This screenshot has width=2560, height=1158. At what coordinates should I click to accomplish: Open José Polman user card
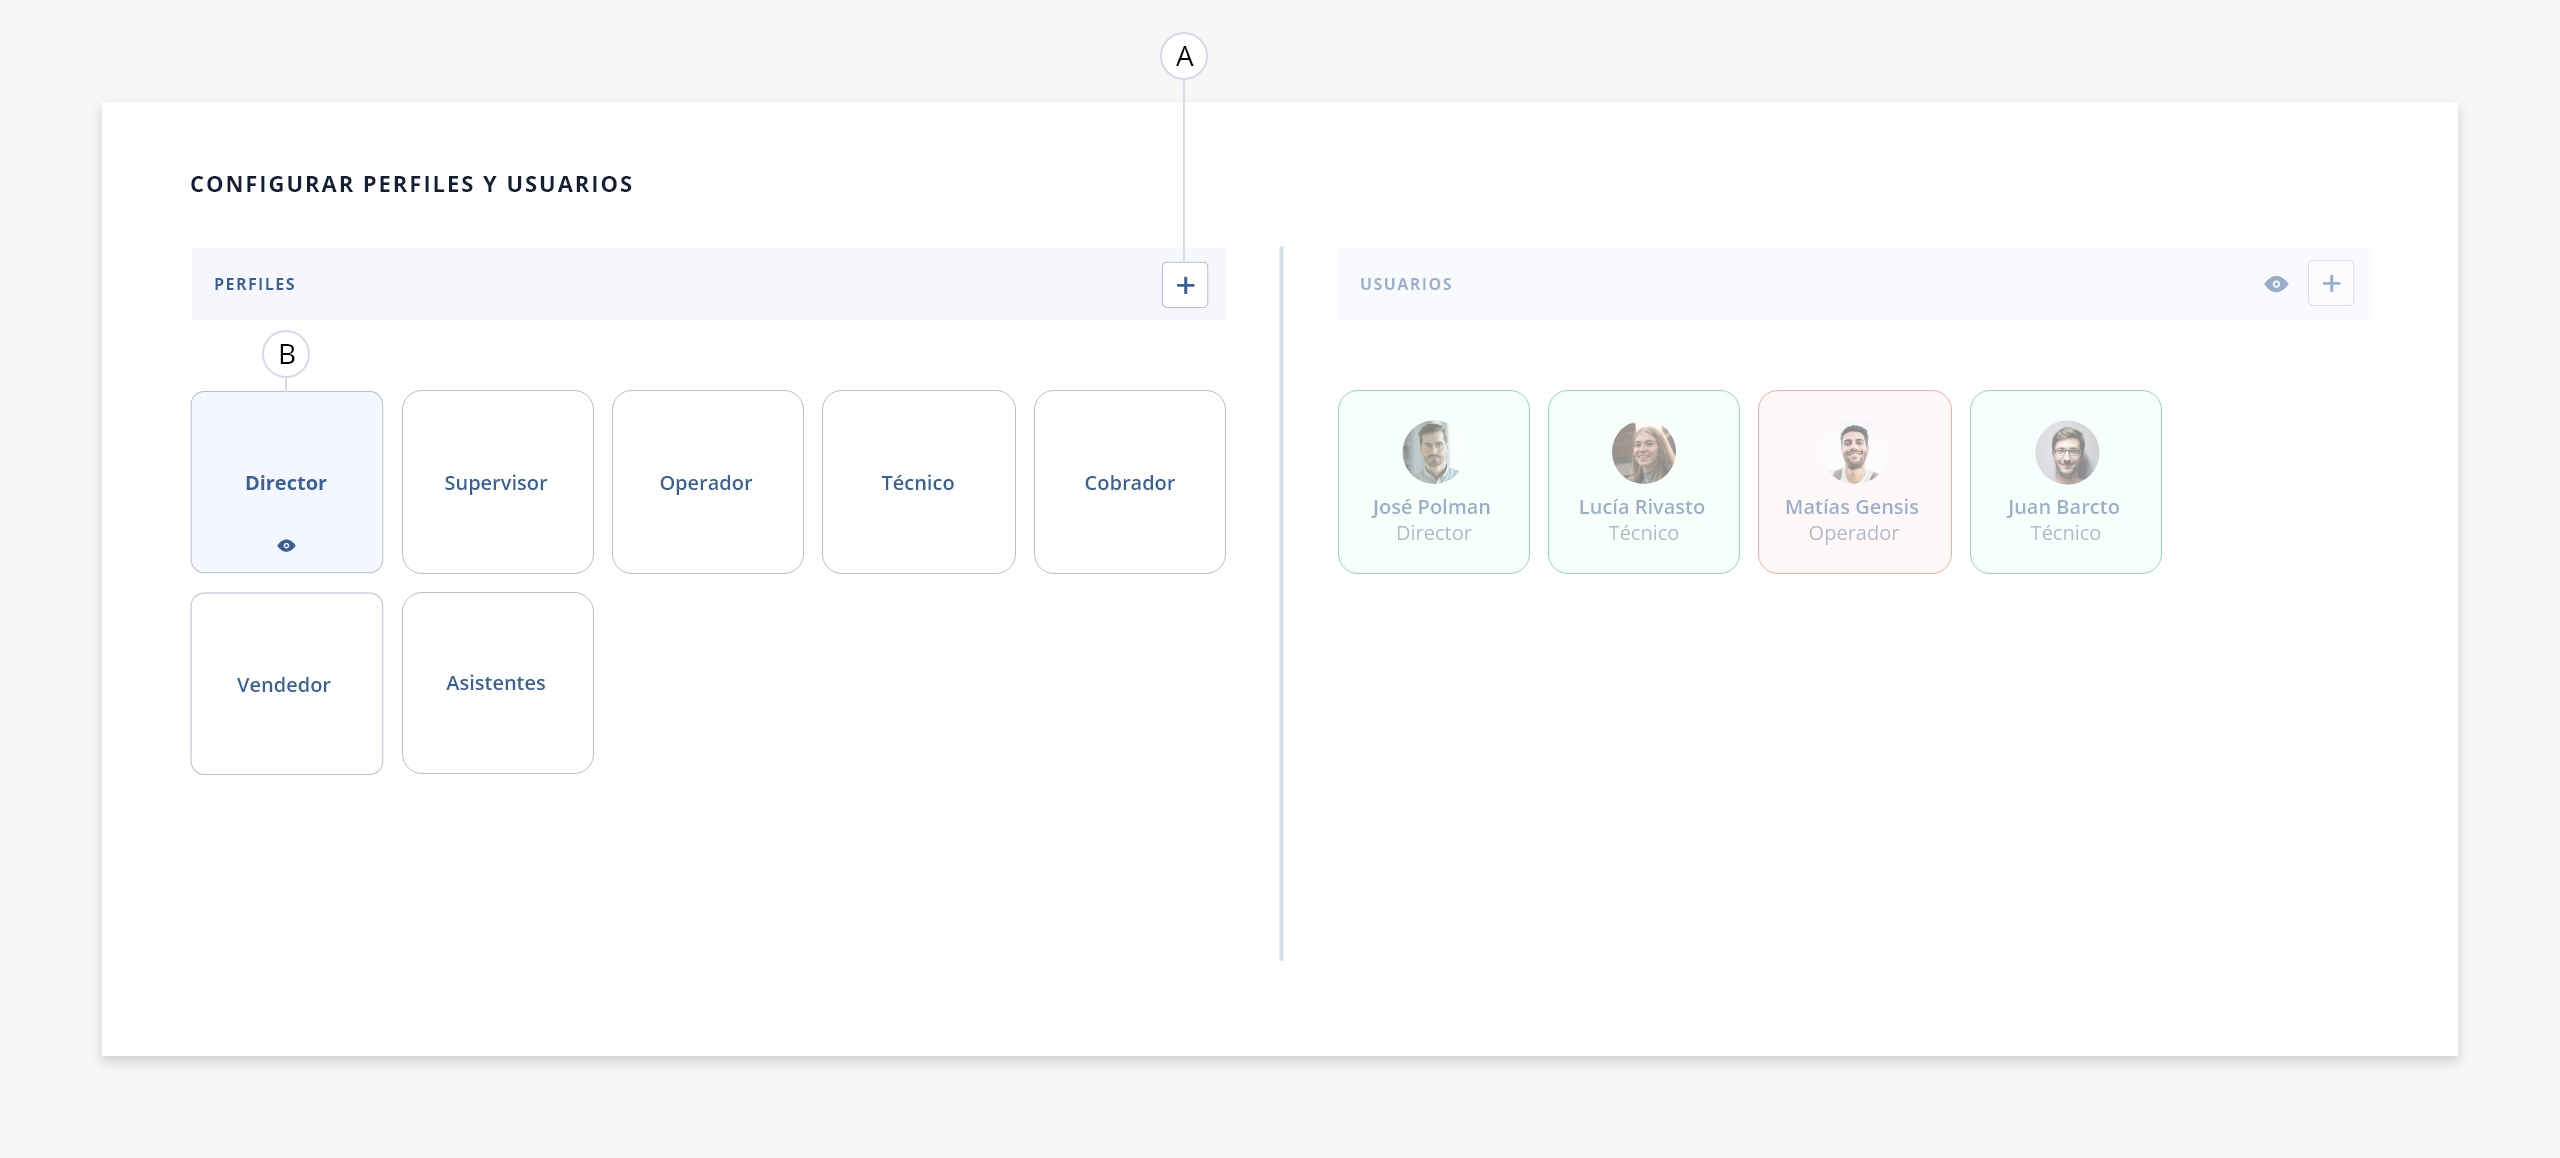pyautogui.click(x=1434, y=482)
